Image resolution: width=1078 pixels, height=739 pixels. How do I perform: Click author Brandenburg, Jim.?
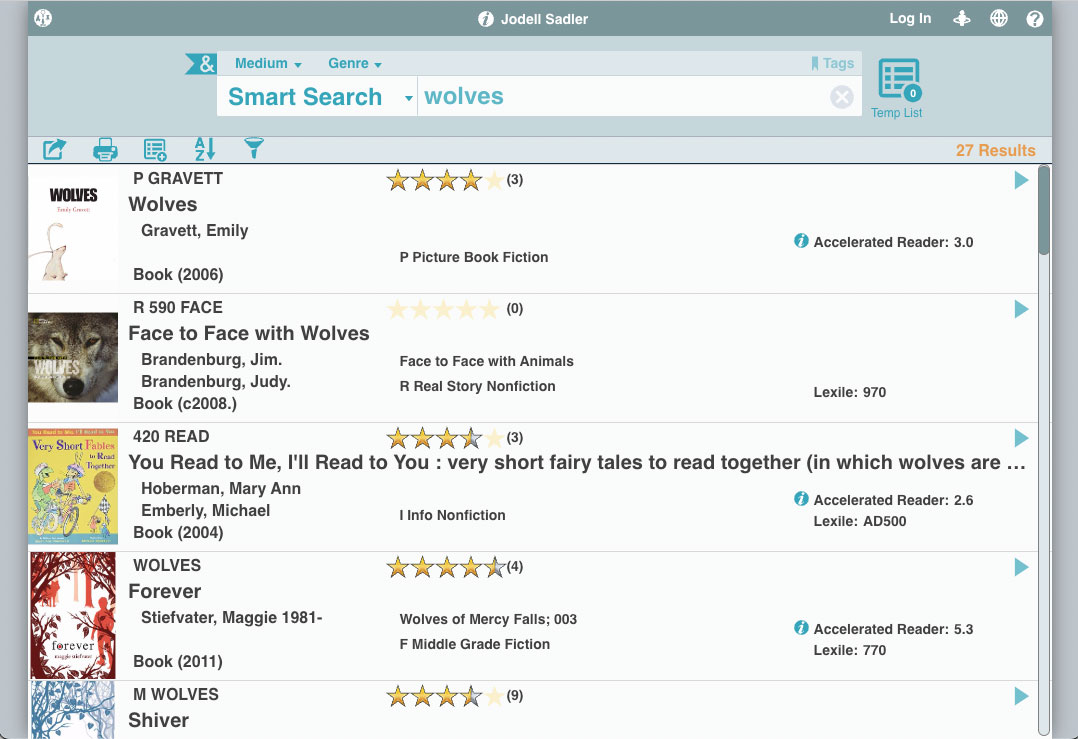[212, 360]
